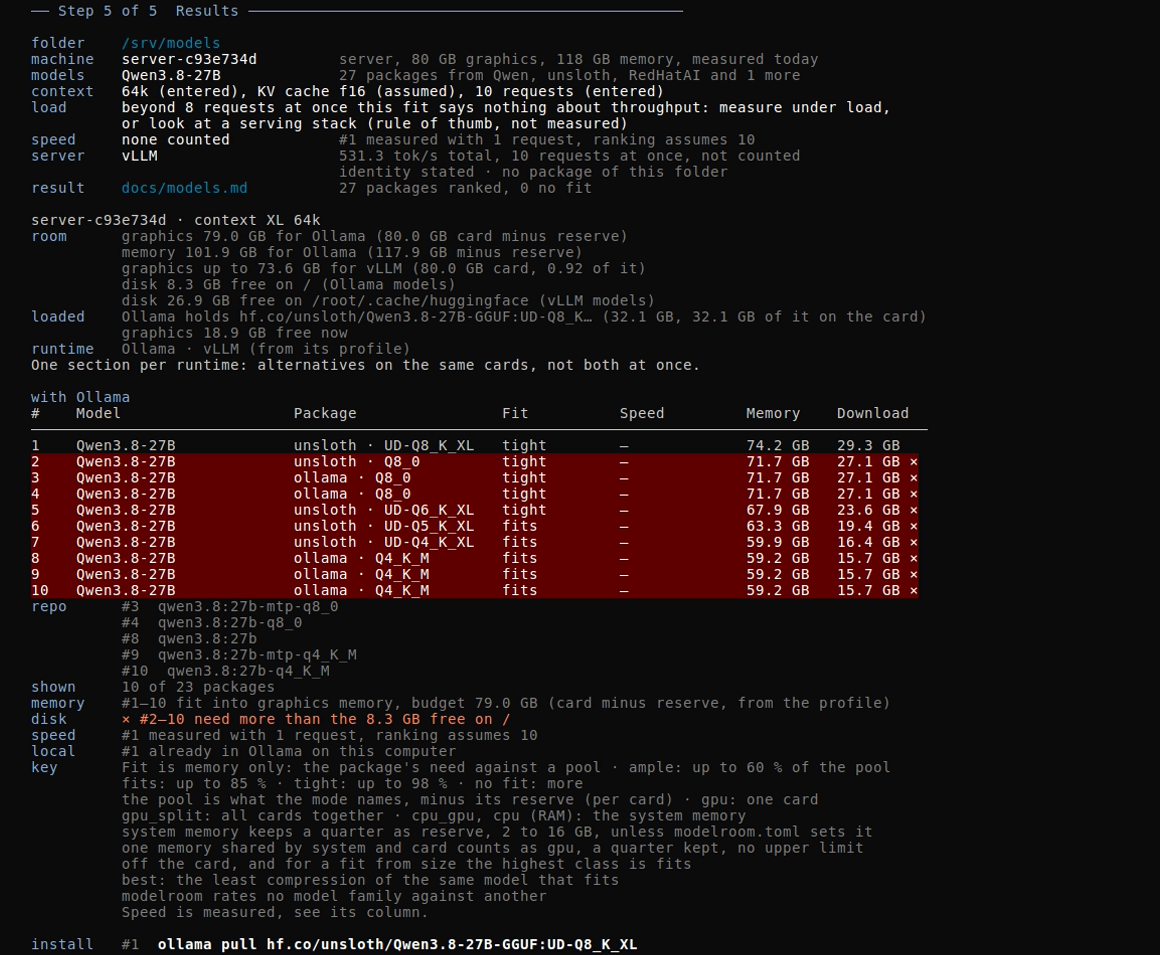
Task: Click repo entry qwen3.8:27b-q4_K_M
Action: 248,671
